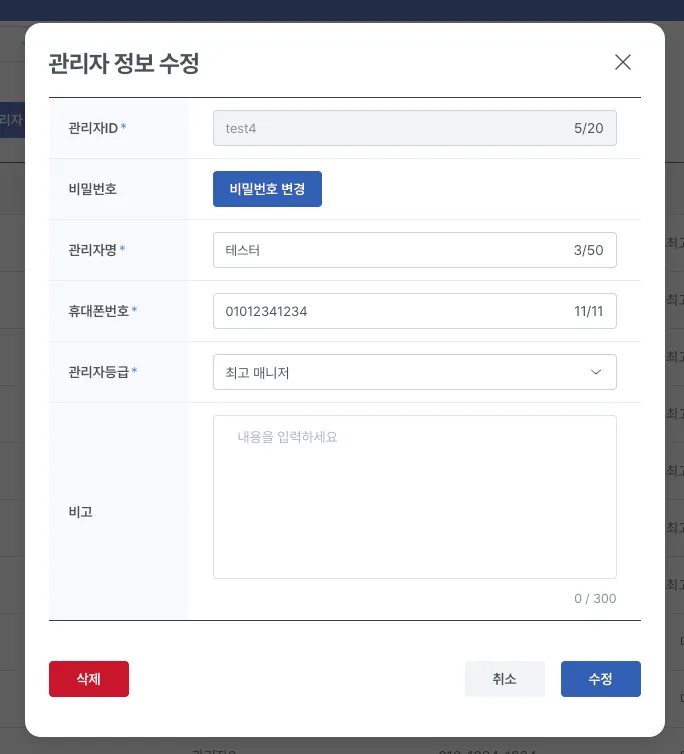684x754 pixels.
Task: Select the 관리자명 label text
Action: pos(92,250)
